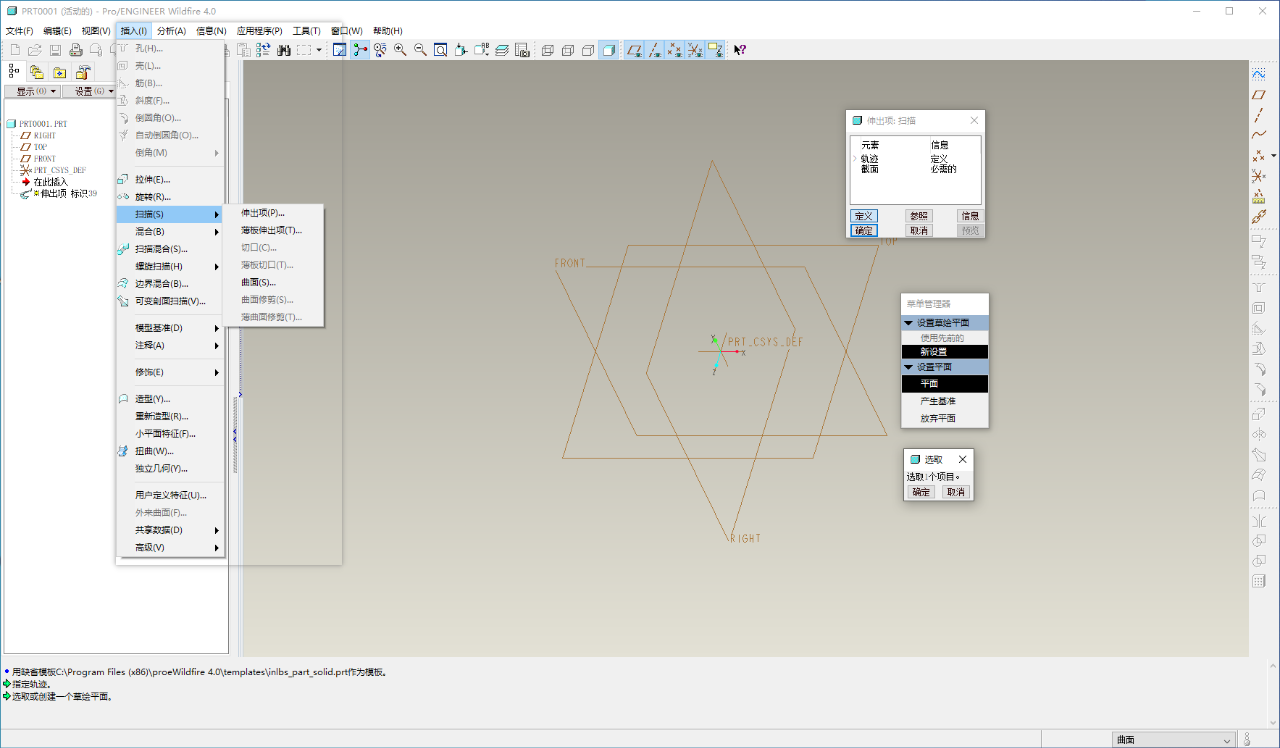Select the datum curve tool in right toolbar
The width and height of the screenshot is (1280, 748).
click(x=1259, y=135)
